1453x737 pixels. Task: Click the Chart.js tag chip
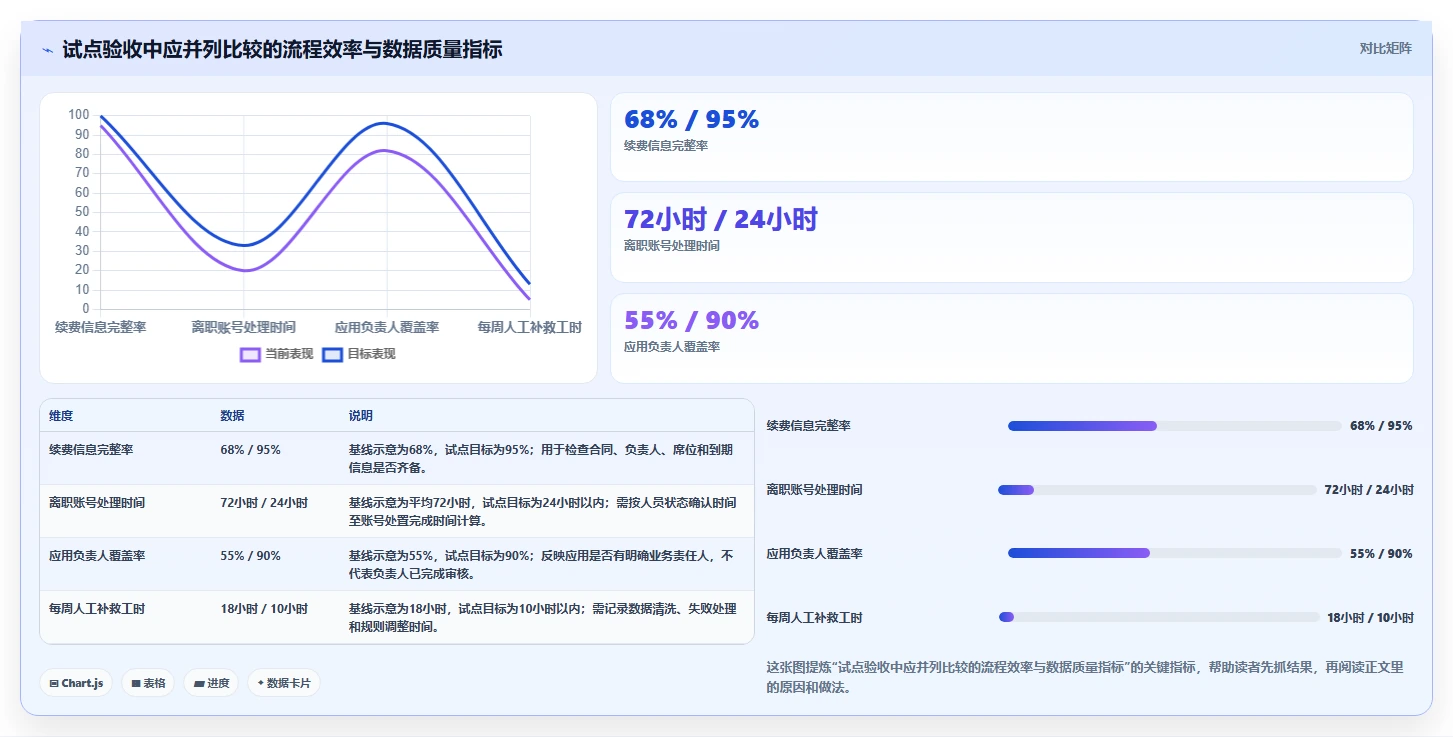pyautogui.click(x=76, y=683)
